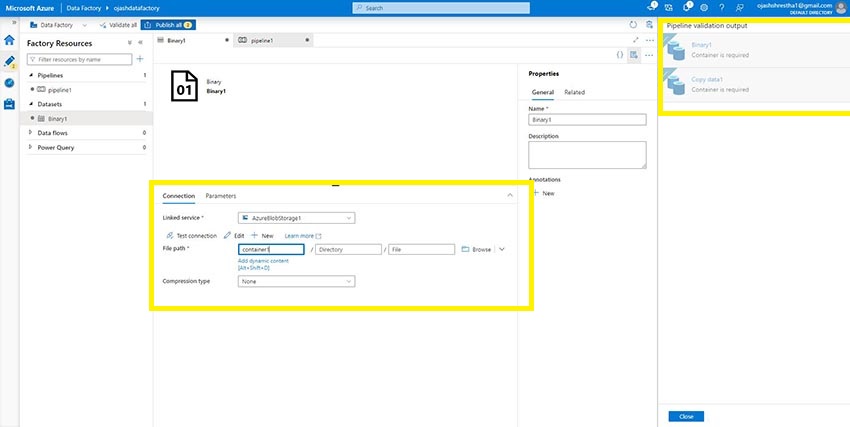Screen dimensions: 850x427
Task: Select the Related properties tab
Action: [x=575, y=92]
